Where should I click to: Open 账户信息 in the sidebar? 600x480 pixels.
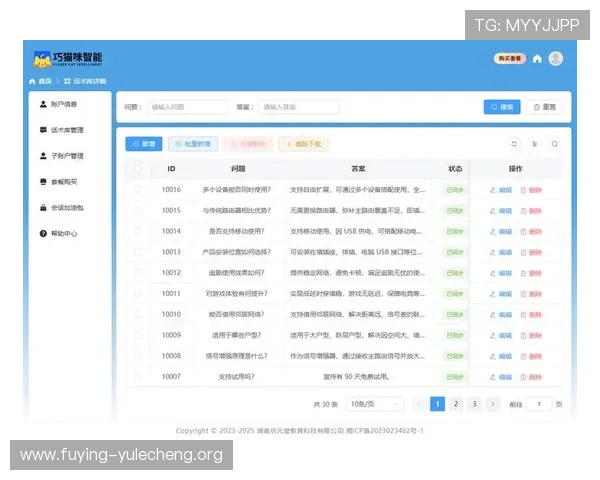[x=59, y=104]
